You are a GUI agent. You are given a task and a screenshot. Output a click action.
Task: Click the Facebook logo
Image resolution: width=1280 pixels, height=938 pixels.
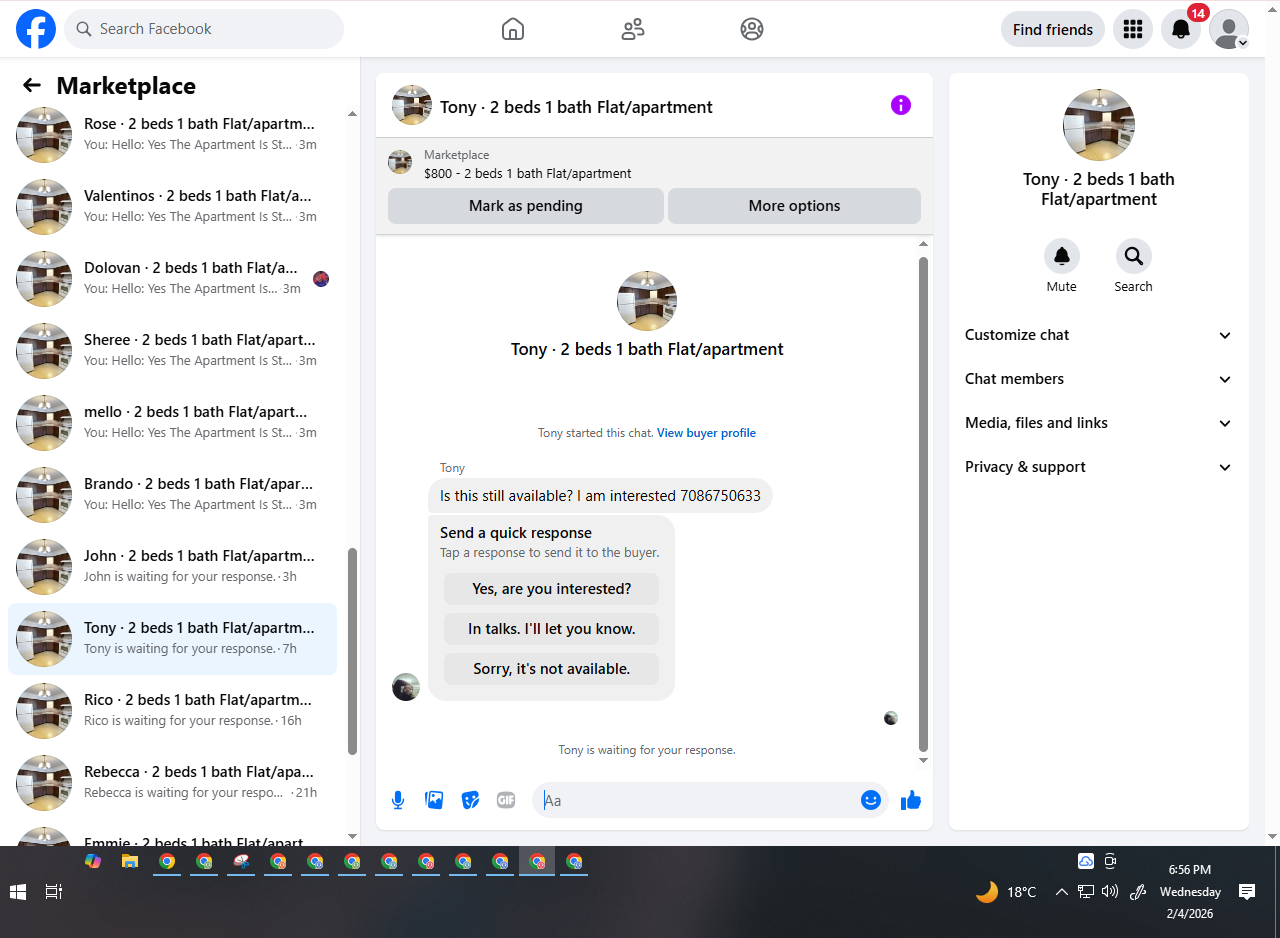[36, 29]
